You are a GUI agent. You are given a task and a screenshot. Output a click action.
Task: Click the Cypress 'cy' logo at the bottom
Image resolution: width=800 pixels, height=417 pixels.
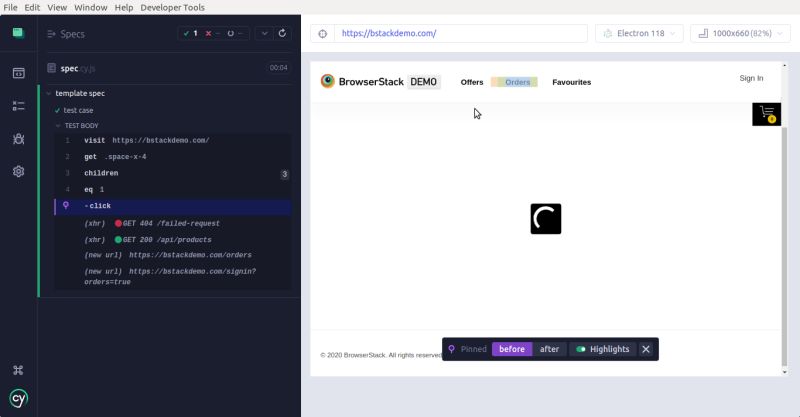click(18, 398)
